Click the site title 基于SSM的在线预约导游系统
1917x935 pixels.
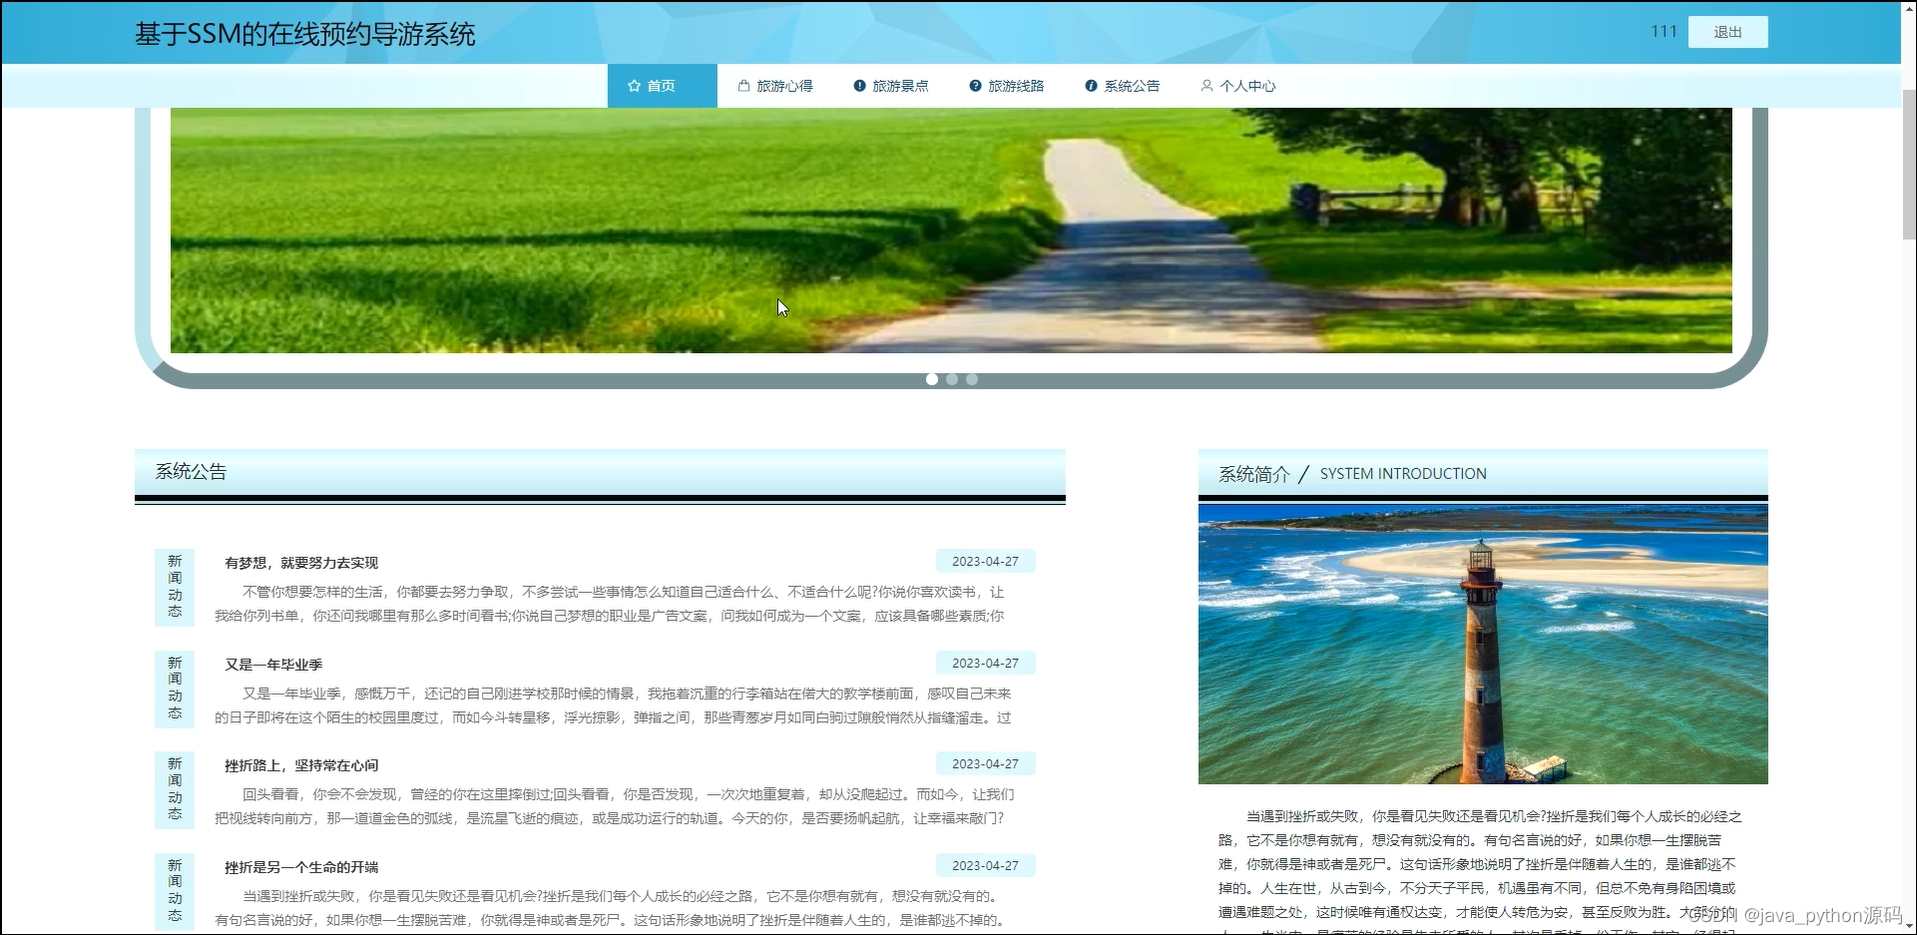[x=305, y=34]
